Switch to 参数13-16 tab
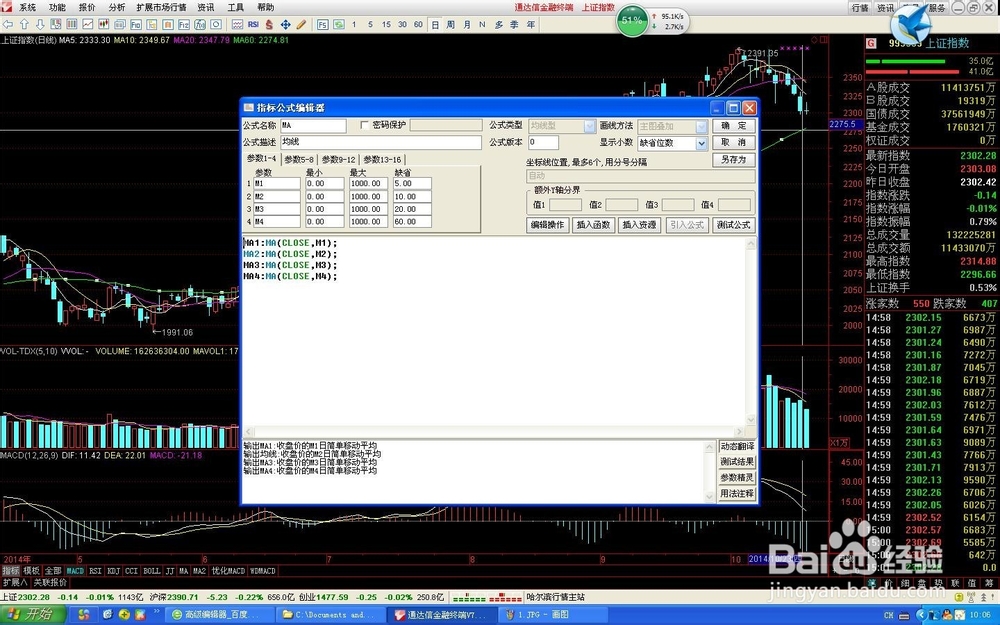This screenshot has width=1000, height=625. click(x=383, y=159)
